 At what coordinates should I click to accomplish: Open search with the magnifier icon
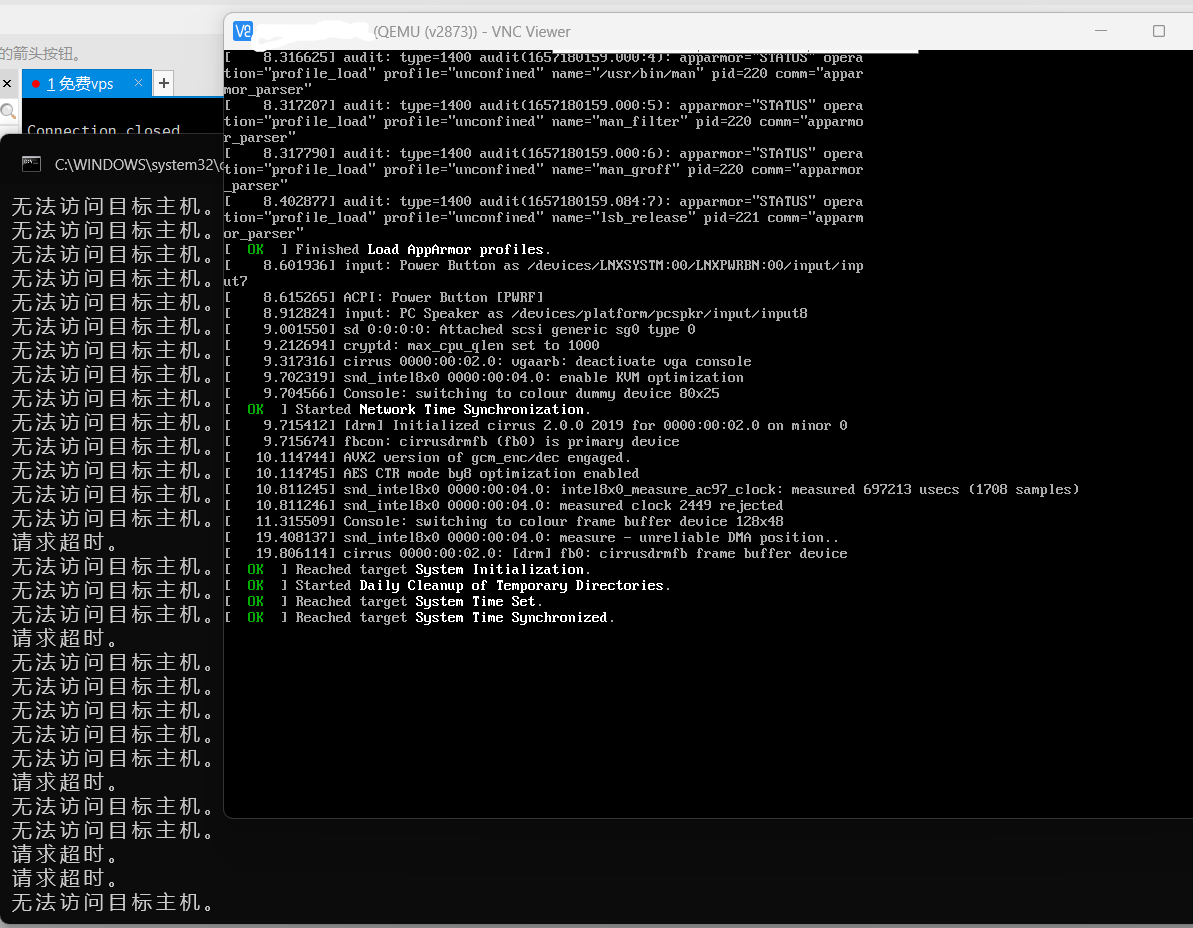click(8, 111)
